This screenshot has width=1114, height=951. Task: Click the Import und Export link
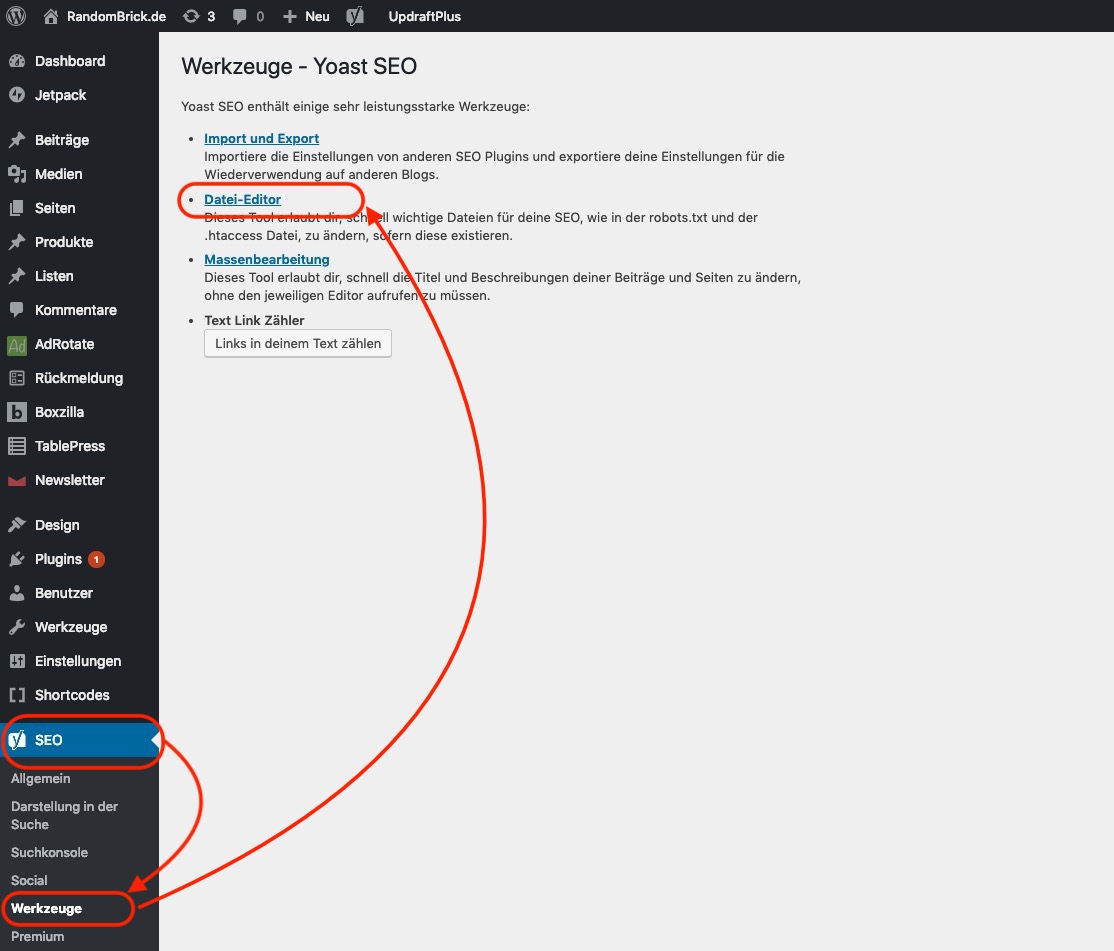[x=261, y=138]
